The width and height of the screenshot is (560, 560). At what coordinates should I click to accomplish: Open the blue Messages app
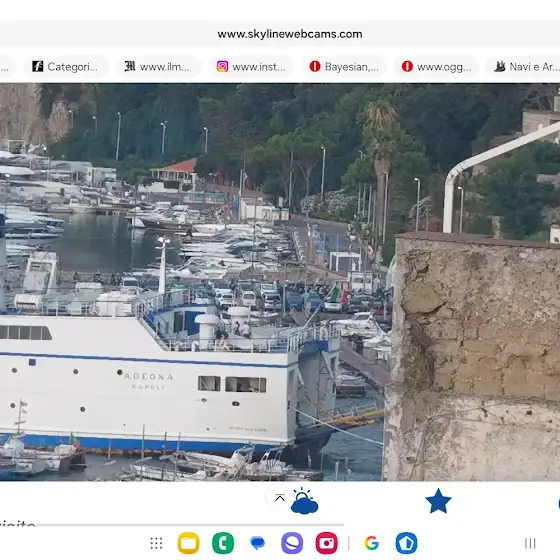coord(258,543)
